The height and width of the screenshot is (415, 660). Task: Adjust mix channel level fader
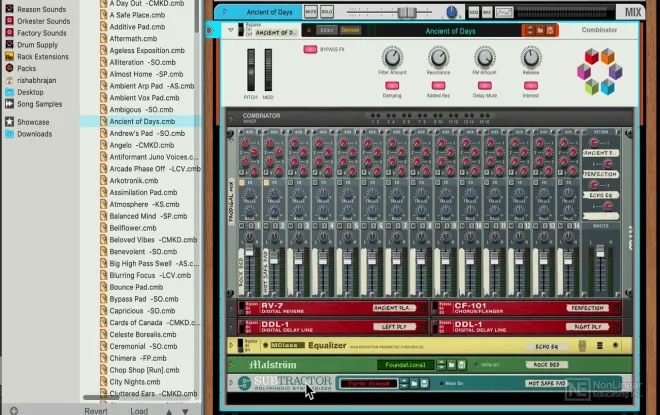pyautogui.click(x=407, y=13)
